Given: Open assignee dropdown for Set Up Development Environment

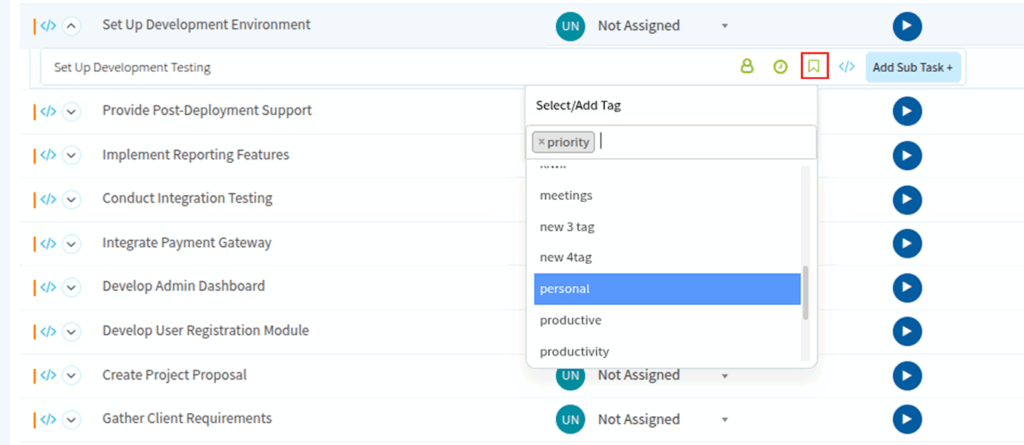Looking at the screenshot, I should pos(725,26).
